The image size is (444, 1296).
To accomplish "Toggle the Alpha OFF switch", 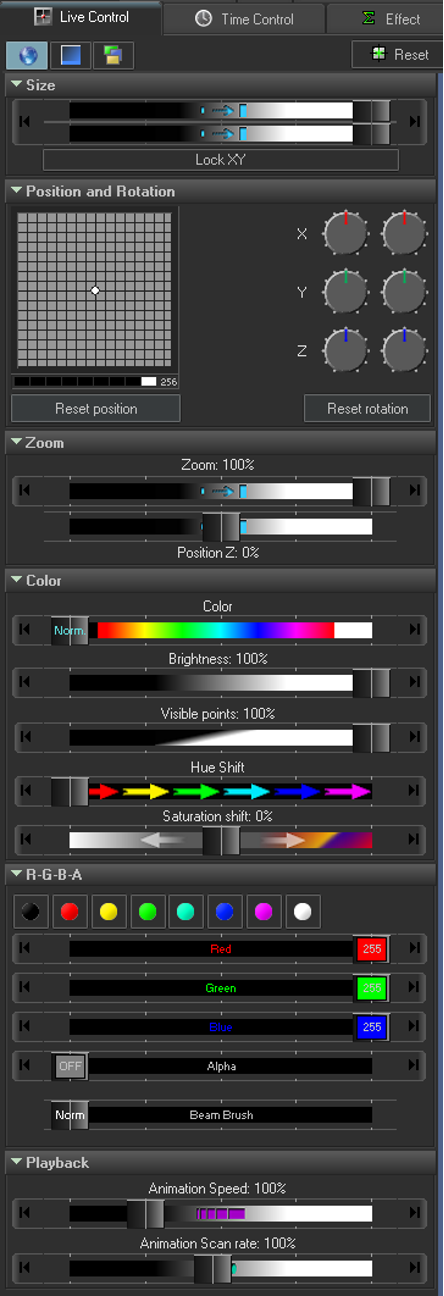I will click(x=70, y=1066).
